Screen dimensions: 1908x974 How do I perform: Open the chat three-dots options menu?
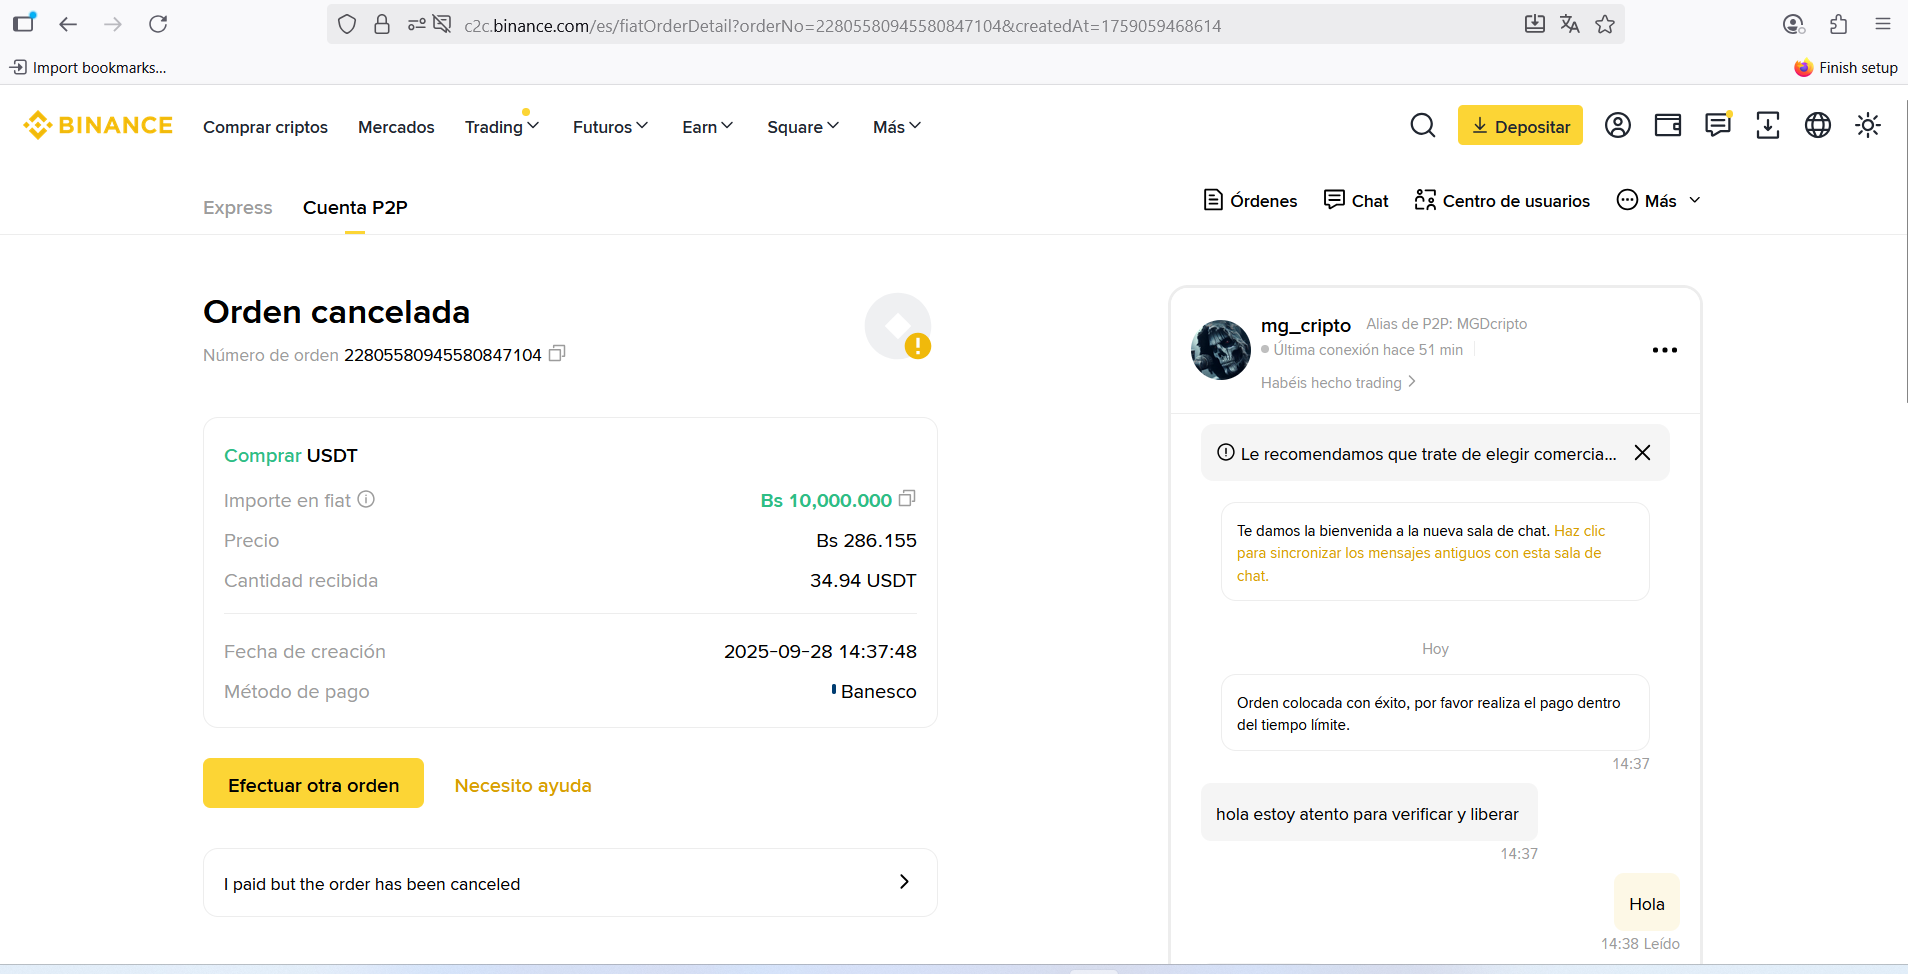(1665, 350)
